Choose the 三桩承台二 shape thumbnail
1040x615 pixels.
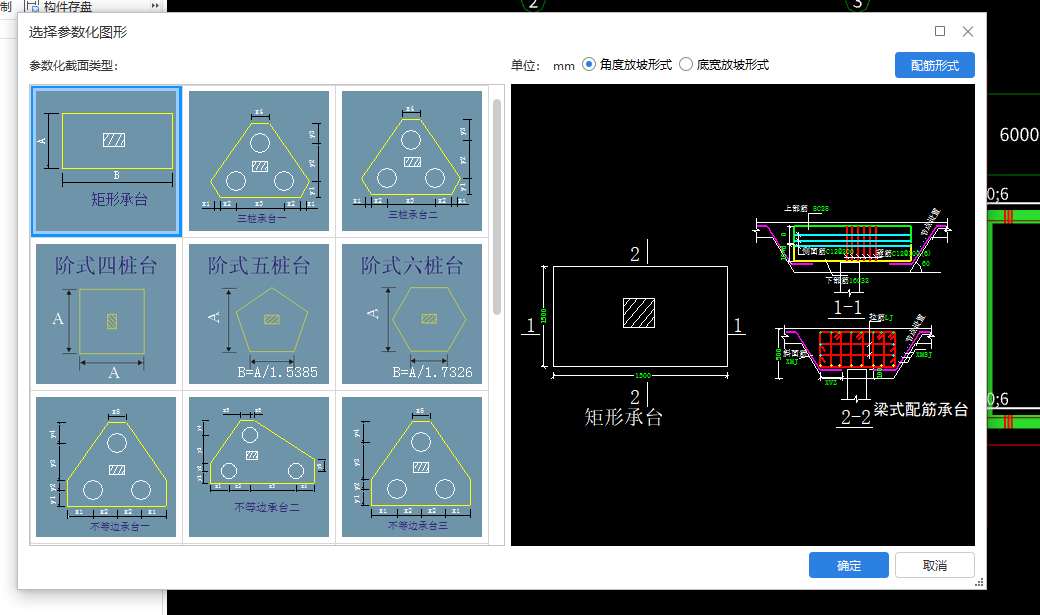tap(412, 161)
